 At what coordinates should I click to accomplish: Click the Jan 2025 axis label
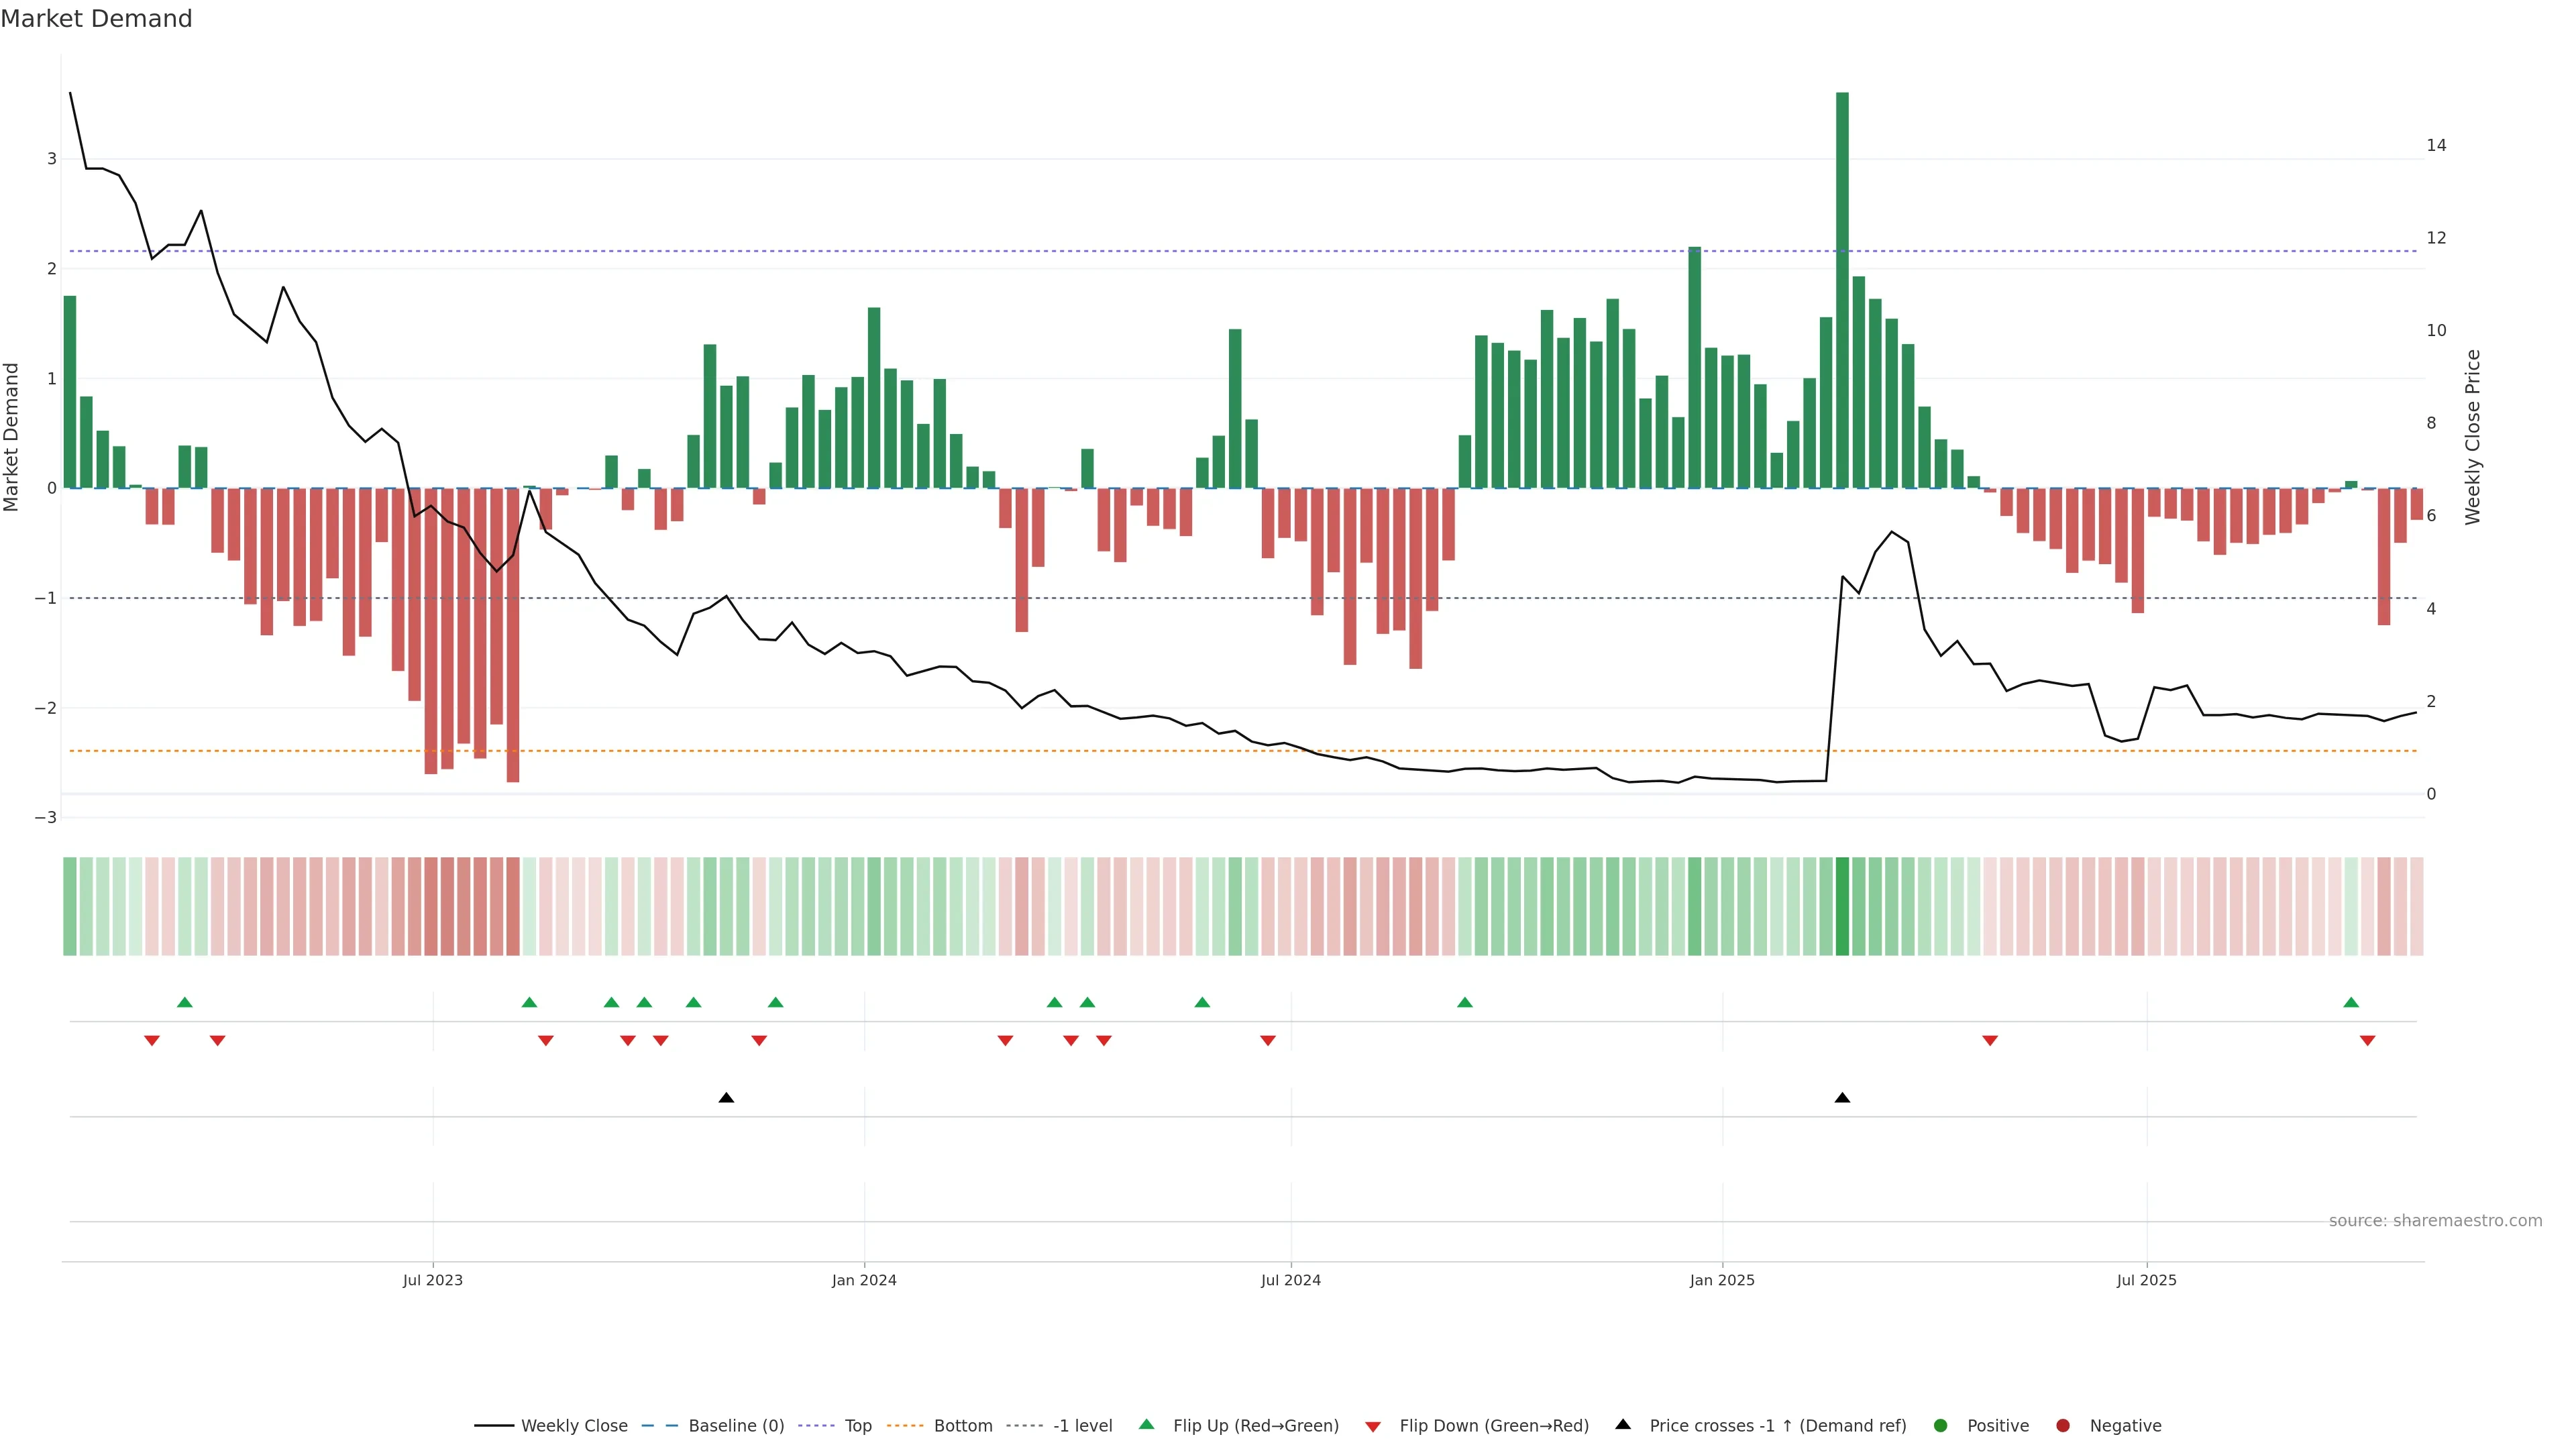click(1722, 1280)
